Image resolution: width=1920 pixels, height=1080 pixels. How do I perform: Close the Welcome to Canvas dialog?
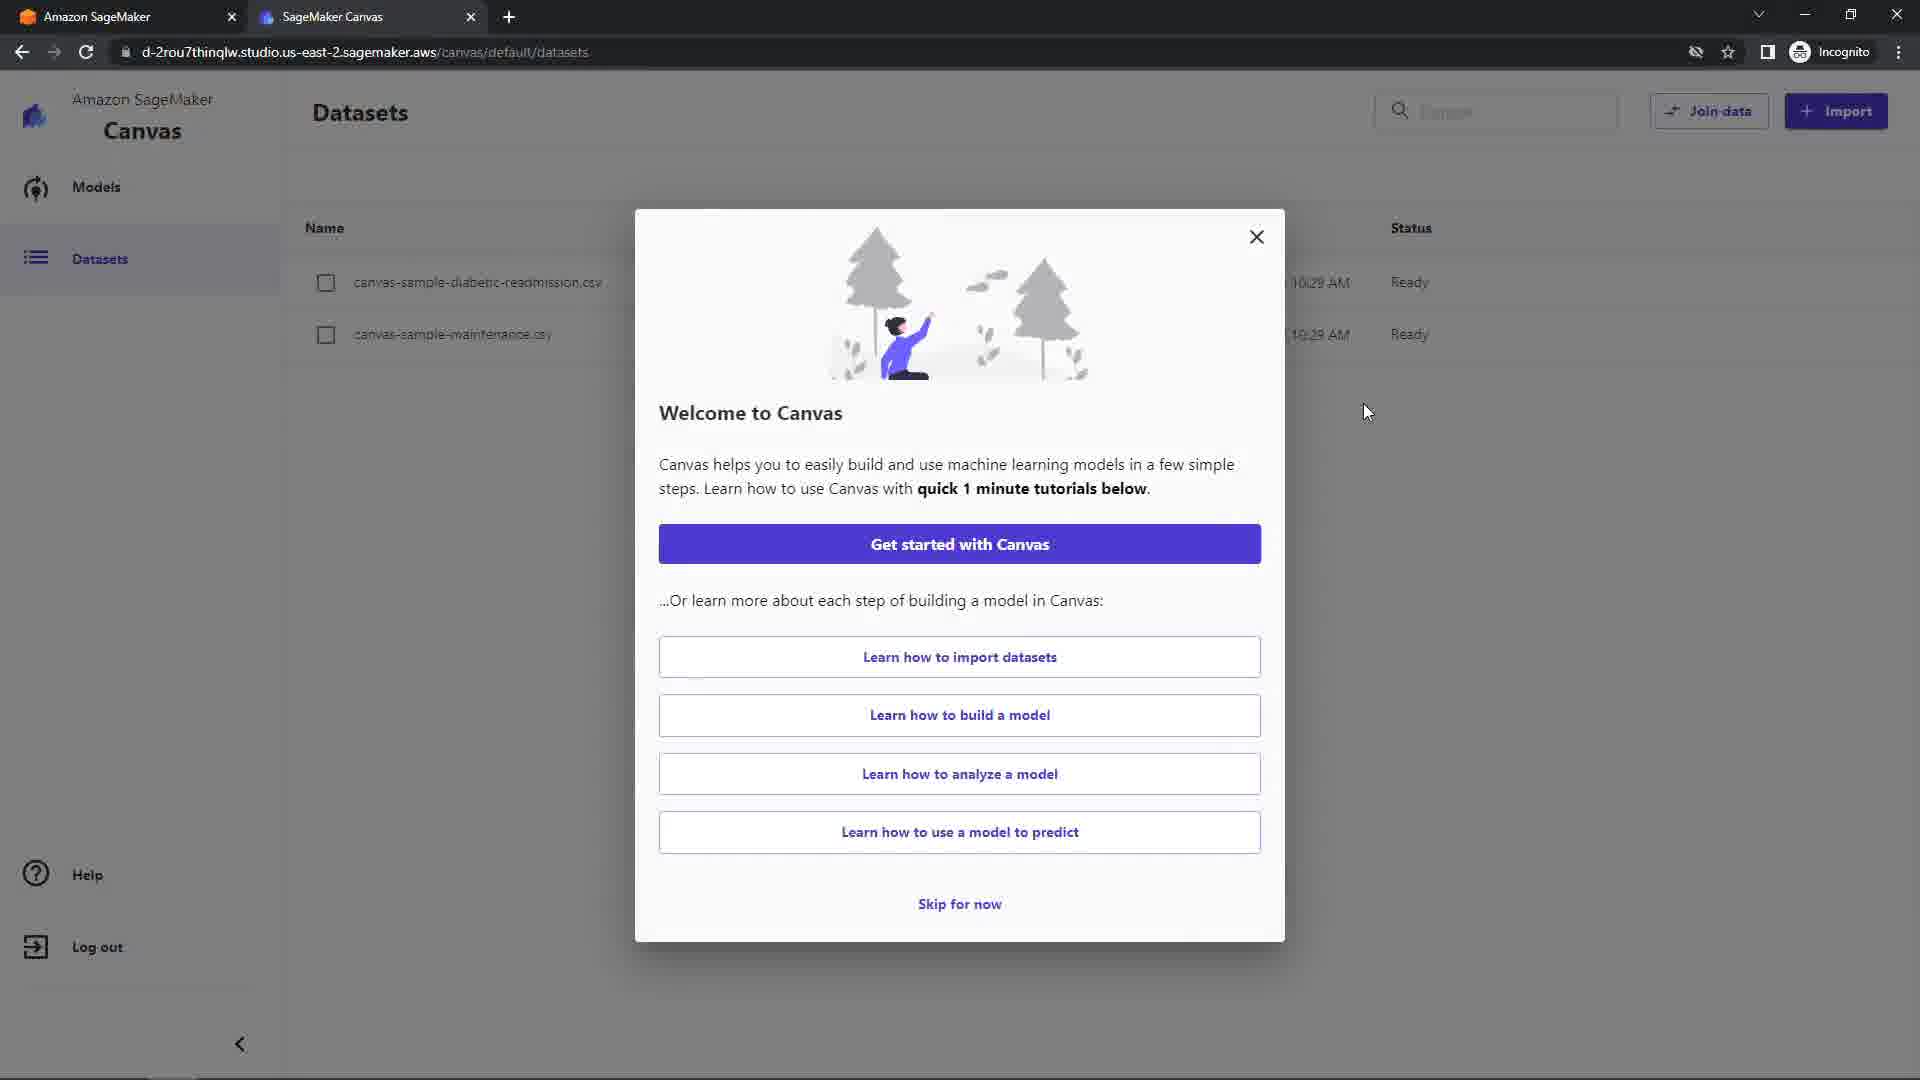point(1257,237)
